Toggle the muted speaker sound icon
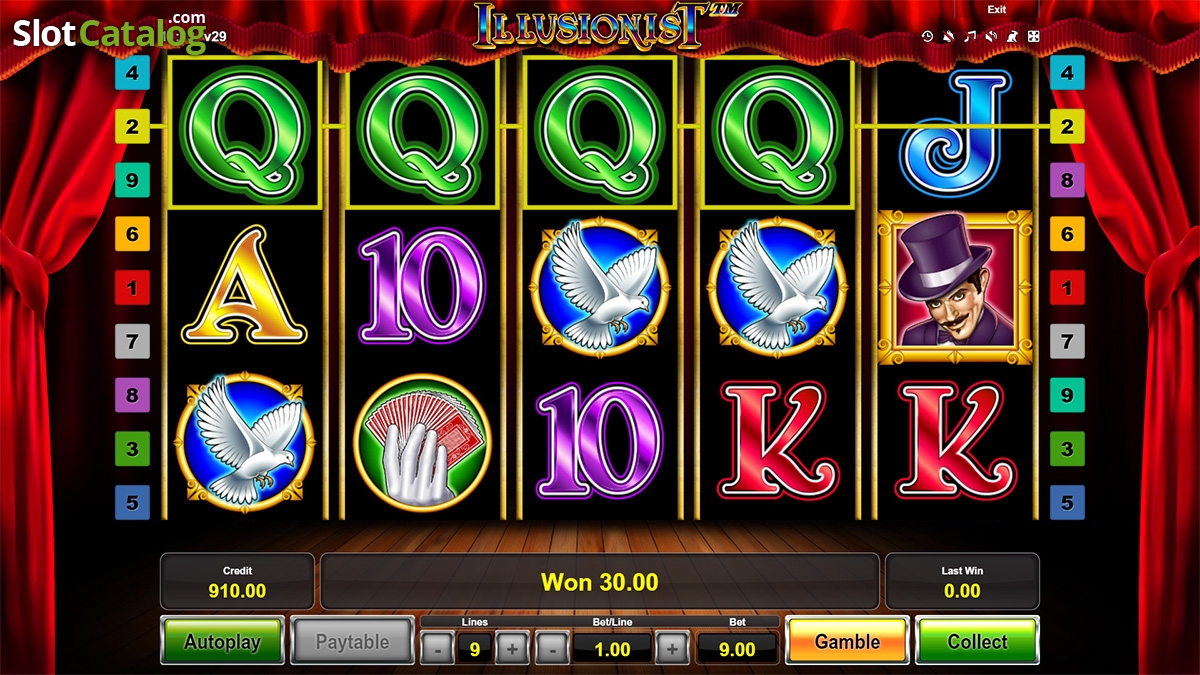 [991, 36]
